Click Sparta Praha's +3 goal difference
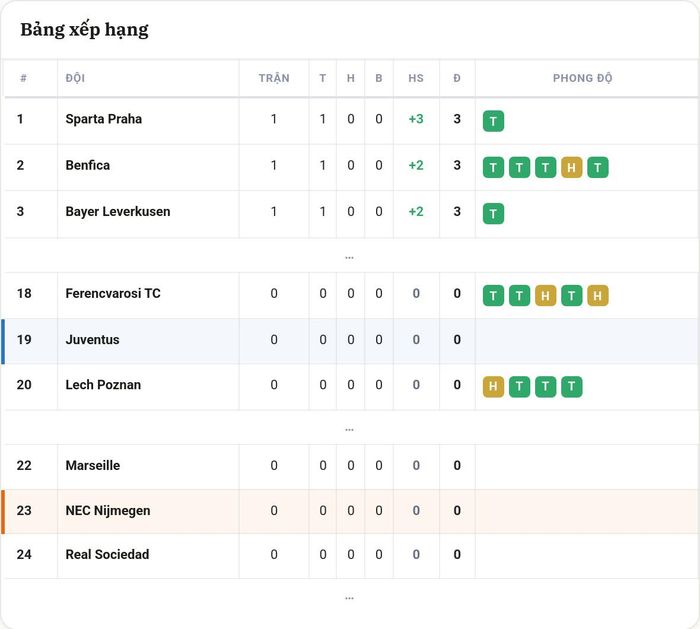The width and height of the screenshot is (700, 629). 416,119
